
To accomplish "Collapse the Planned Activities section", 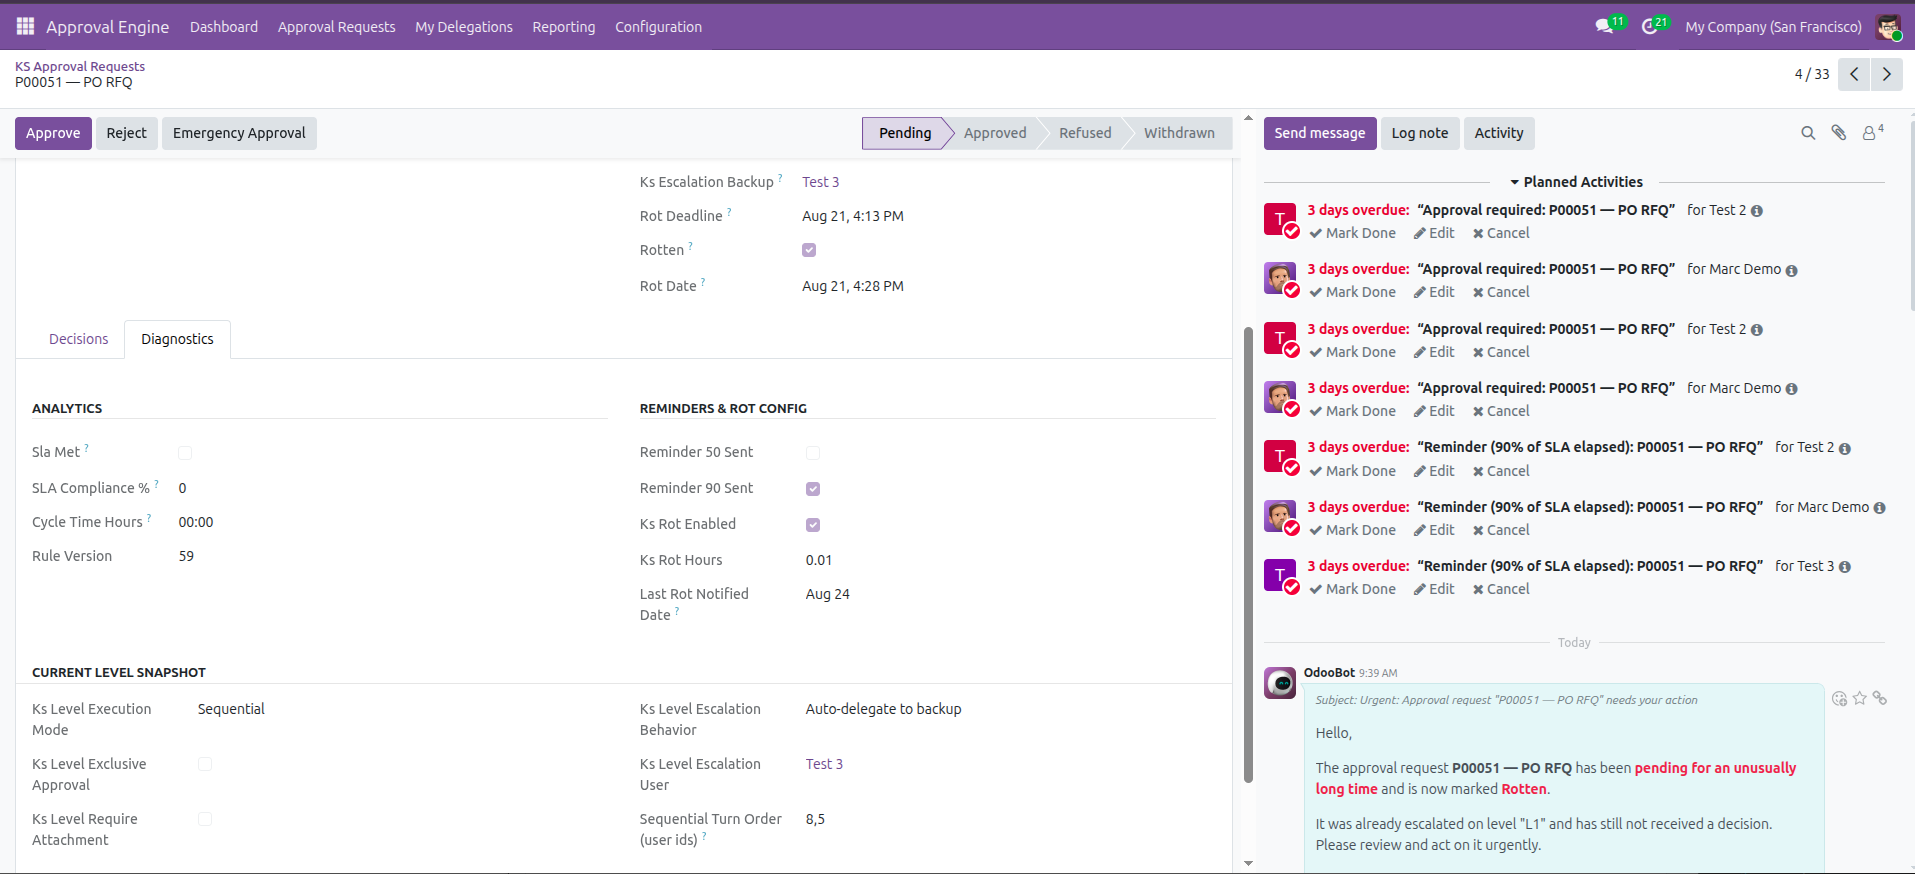I will pos(1575,182).
